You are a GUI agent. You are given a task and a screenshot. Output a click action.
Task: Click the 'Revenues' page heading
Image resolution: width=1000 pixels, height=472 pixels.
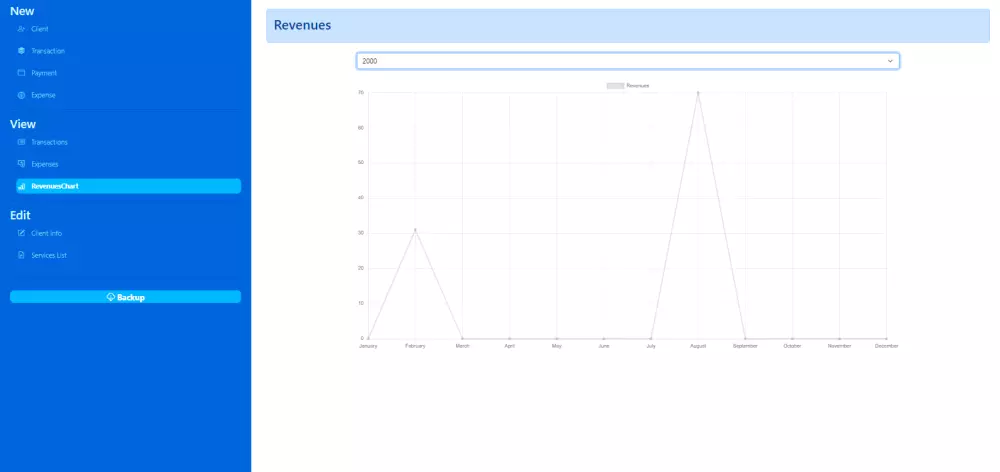click(302, 26)
